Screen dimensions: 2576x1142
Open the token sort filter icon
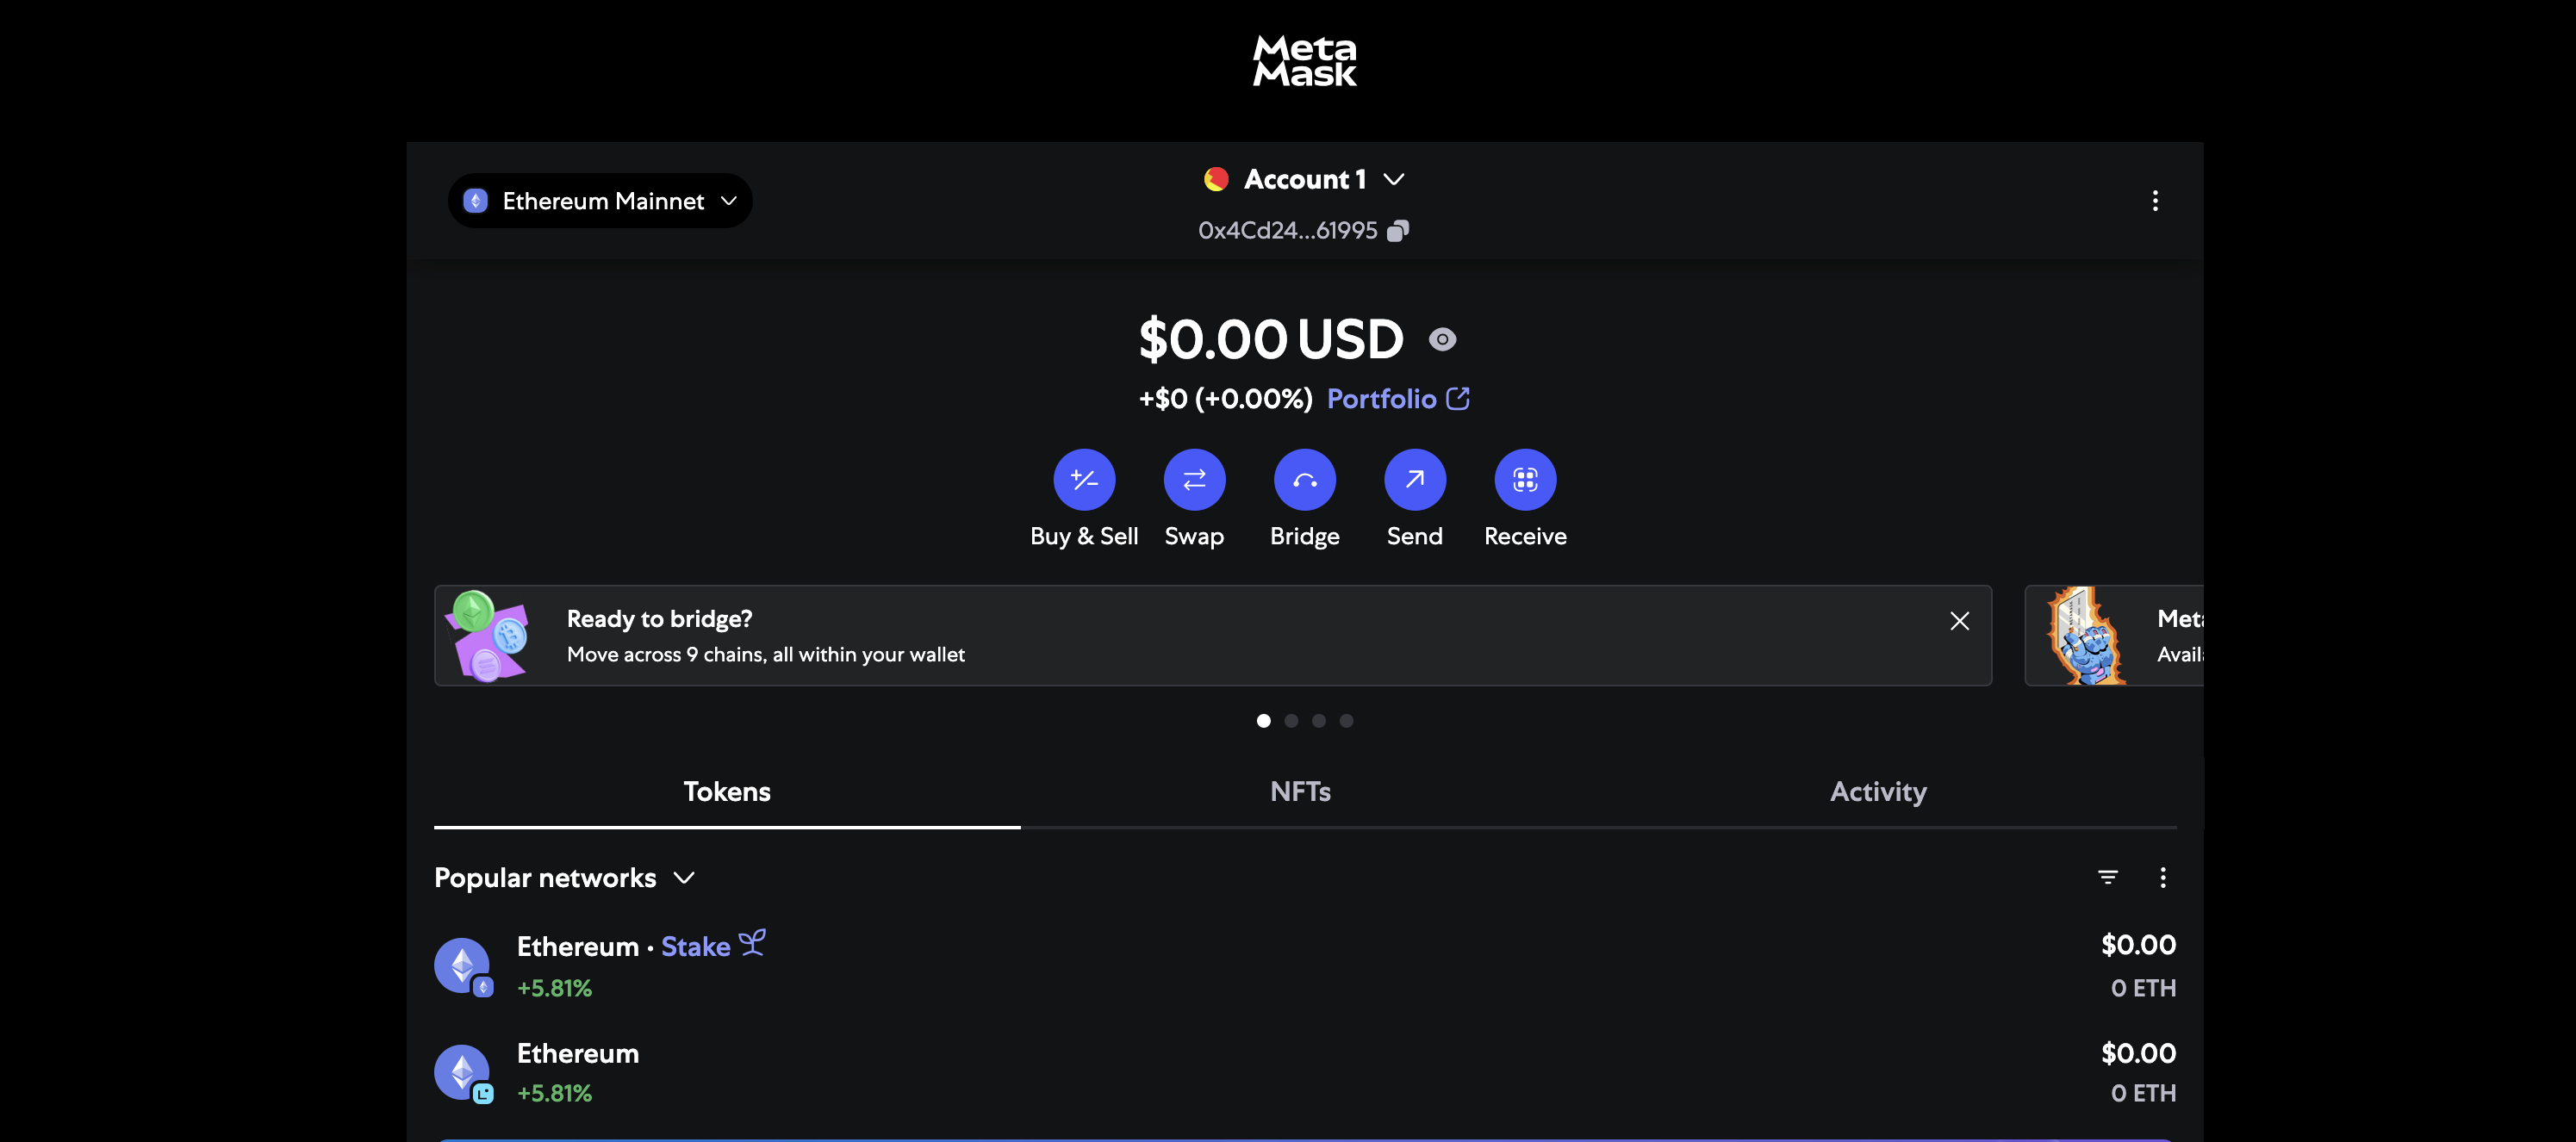click(2107, 877)
